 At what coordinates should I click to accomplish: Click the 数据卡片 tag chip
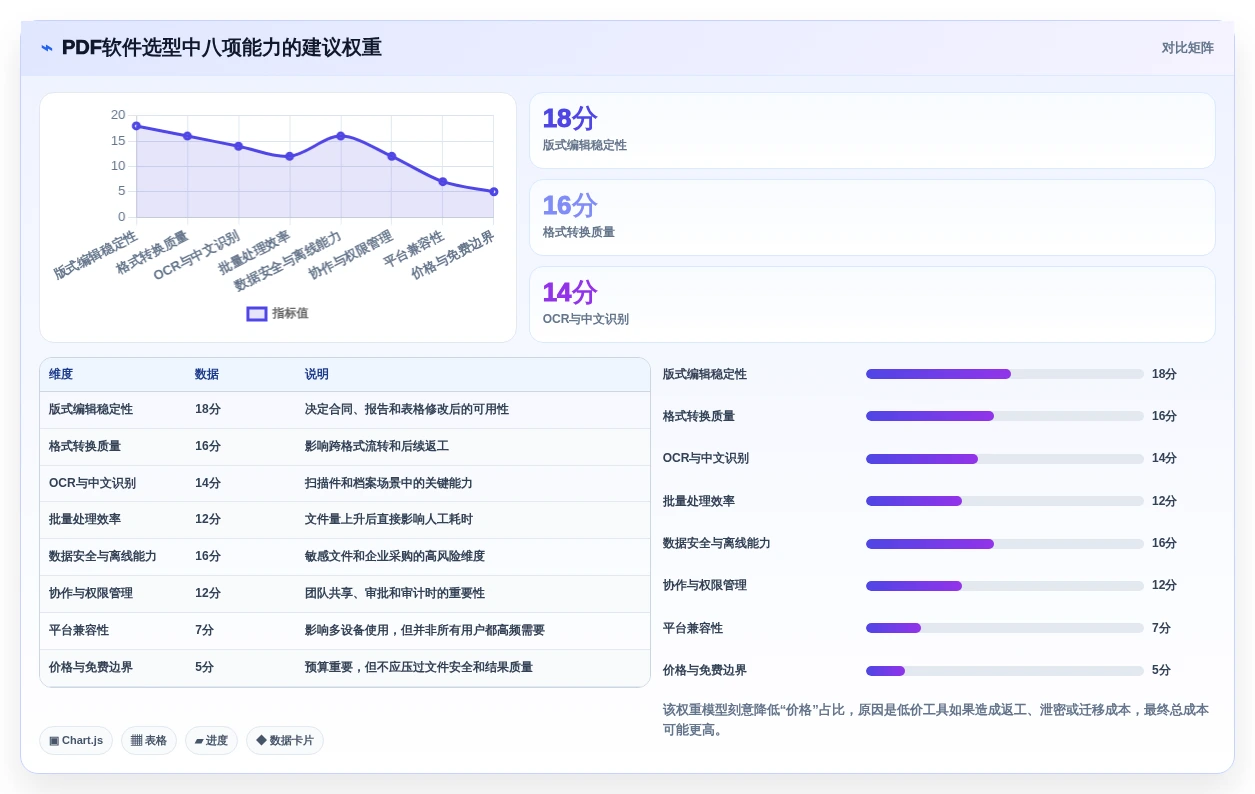pyautogui.click(x=285, y=741)
